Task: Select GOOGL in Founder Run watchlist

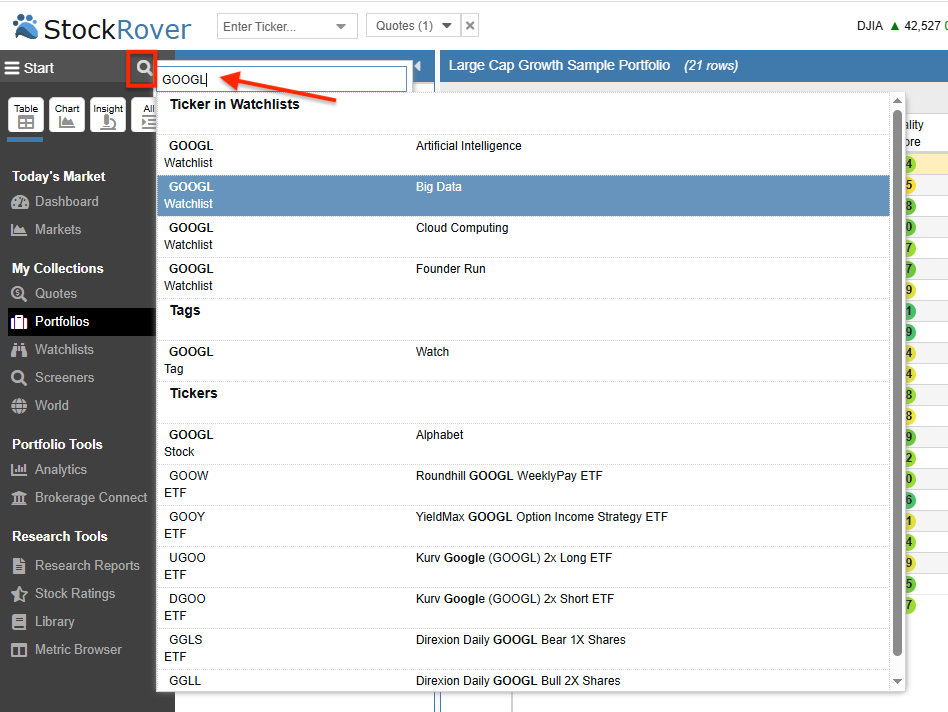Action: 523,277
